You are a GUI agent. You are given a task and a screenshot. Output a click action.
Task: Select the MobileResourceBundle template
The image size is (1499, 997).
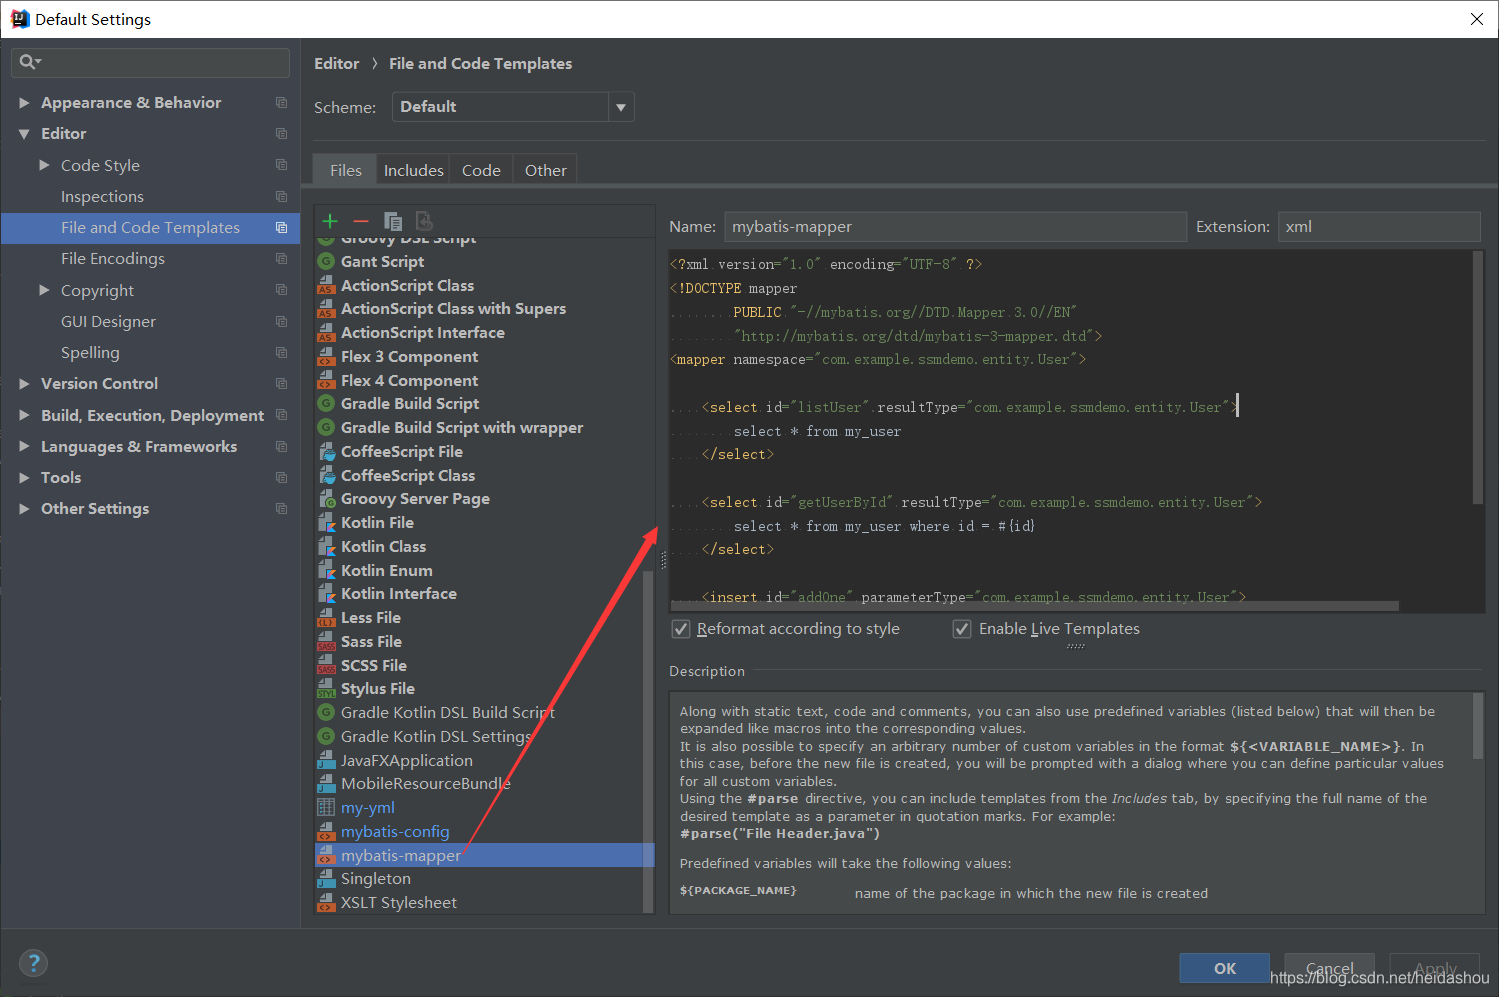[x=425, y=784]
